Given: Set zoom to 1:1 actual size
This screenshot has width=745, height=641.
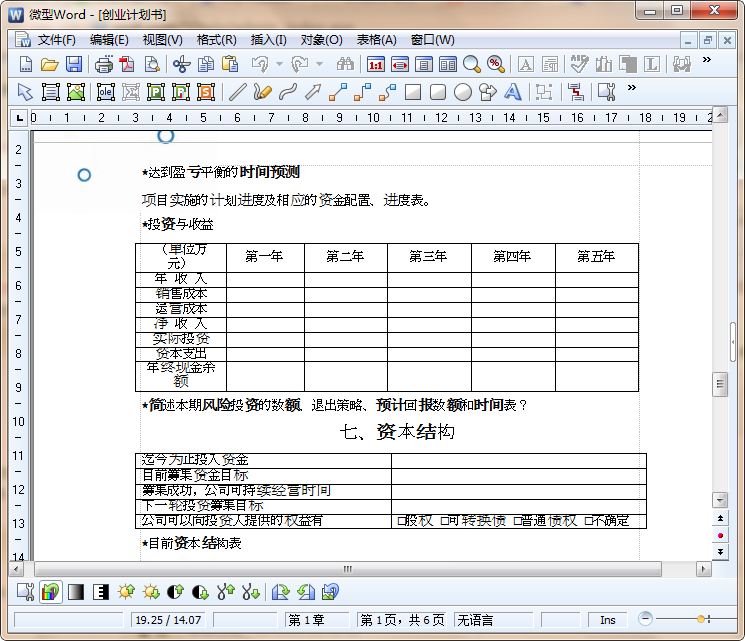Looking at the screenshot, I should pos(375,64).
